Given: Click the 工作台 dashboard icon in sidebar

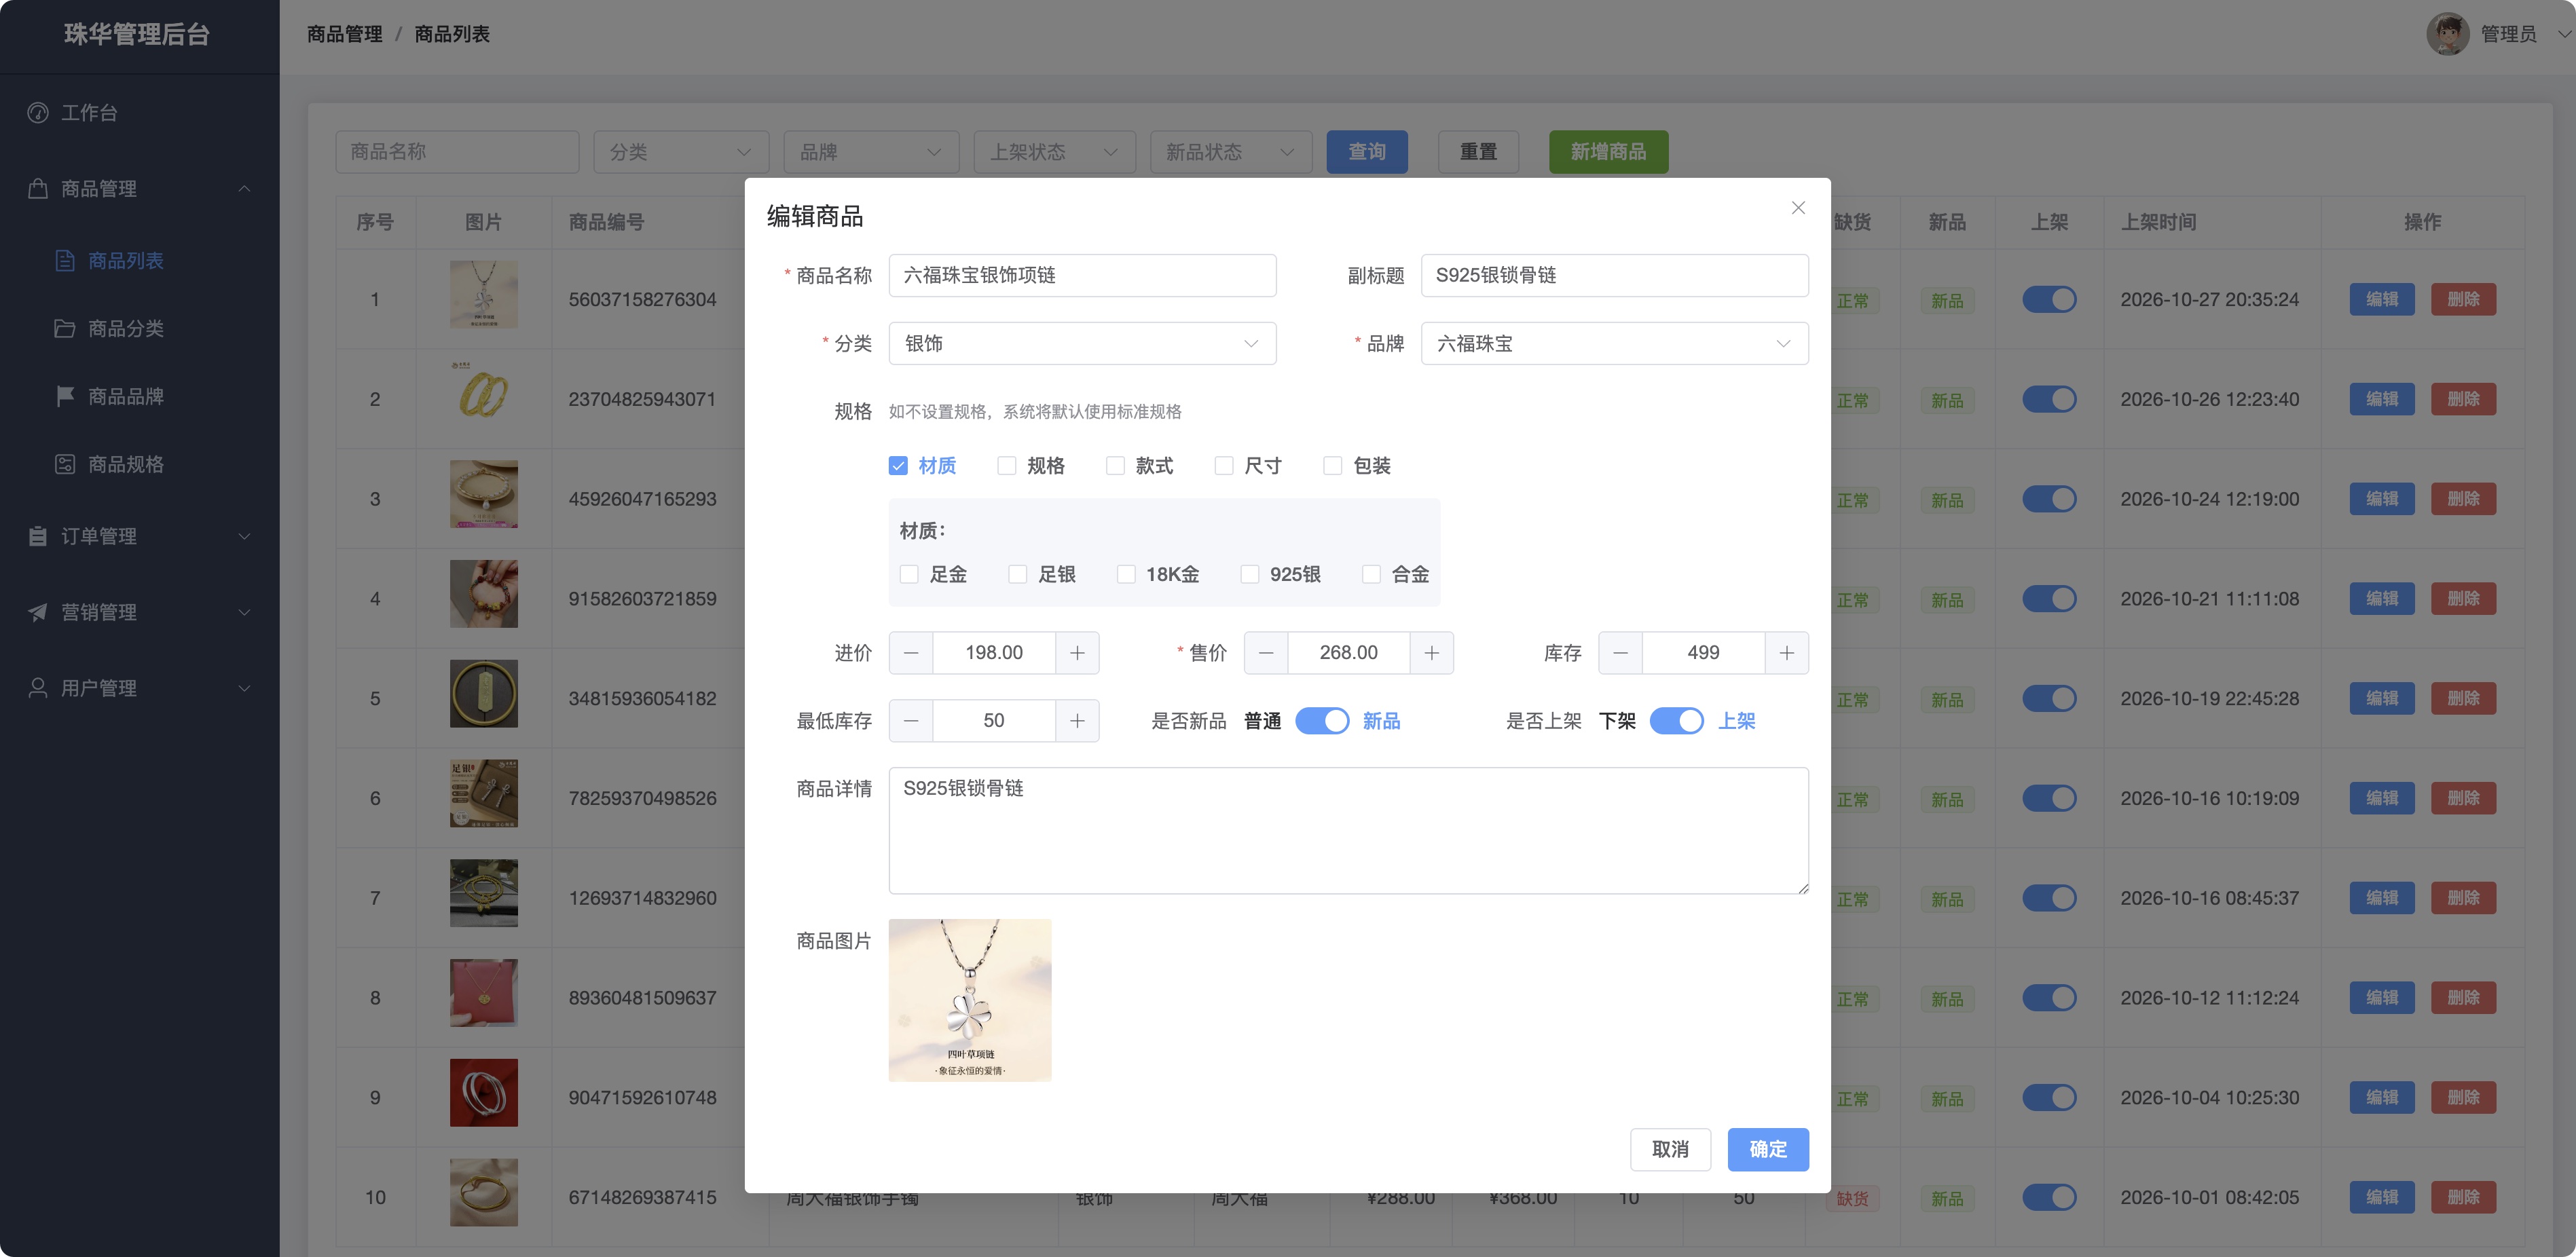Looking at the screenshot, I should point(38,113).
